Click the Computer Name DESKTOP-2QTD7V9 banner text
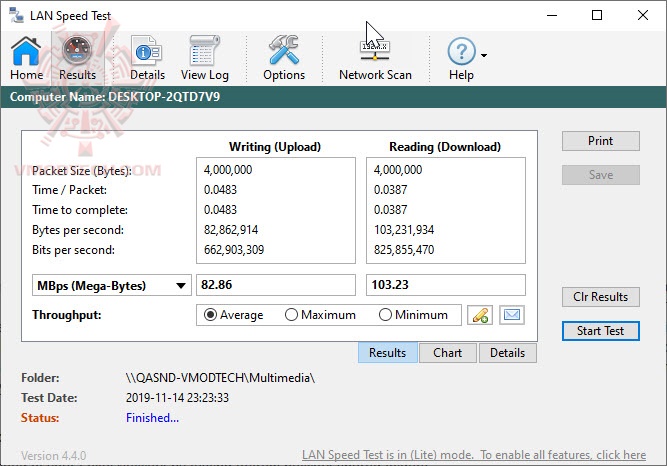This screenshot has width=667, height=466. pyautogui.click(x=115, y=97)
